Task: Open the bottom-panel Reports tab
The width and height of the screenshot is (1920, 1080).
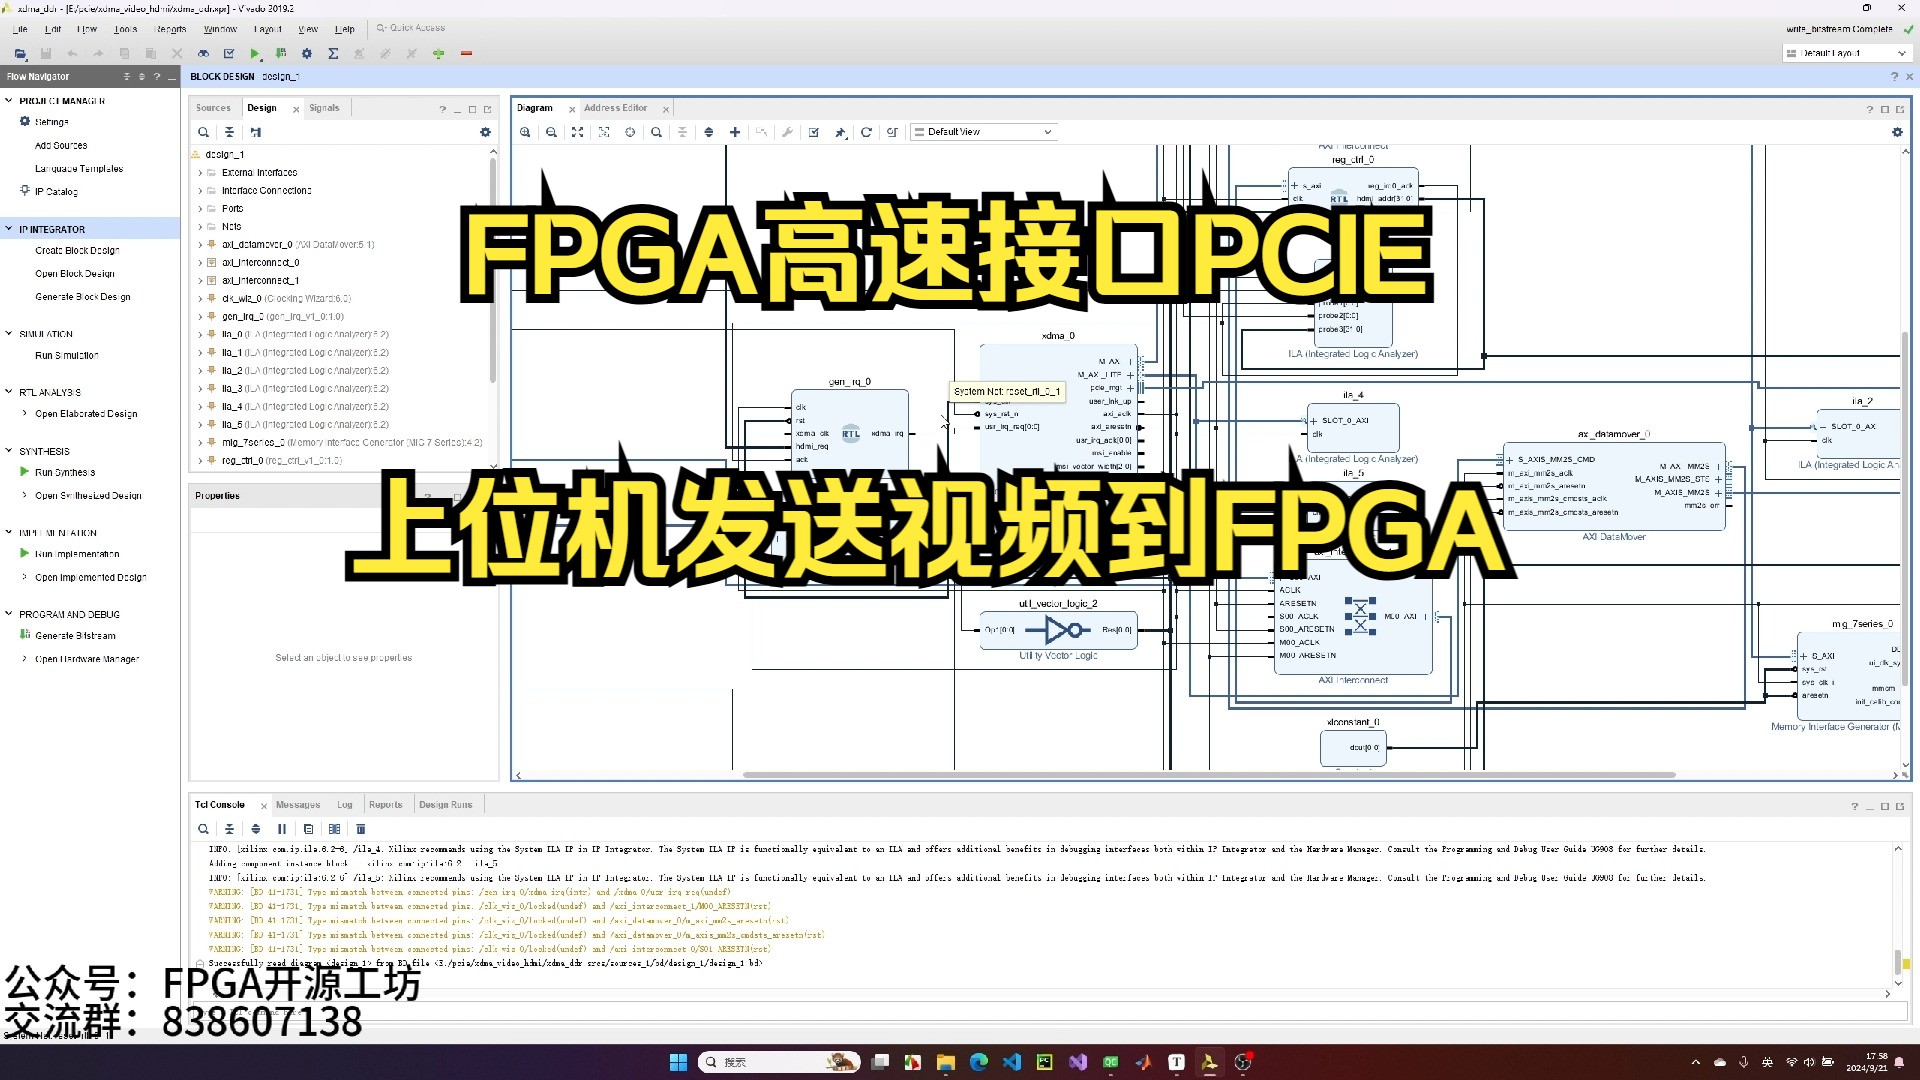Action: pos(385,805)
